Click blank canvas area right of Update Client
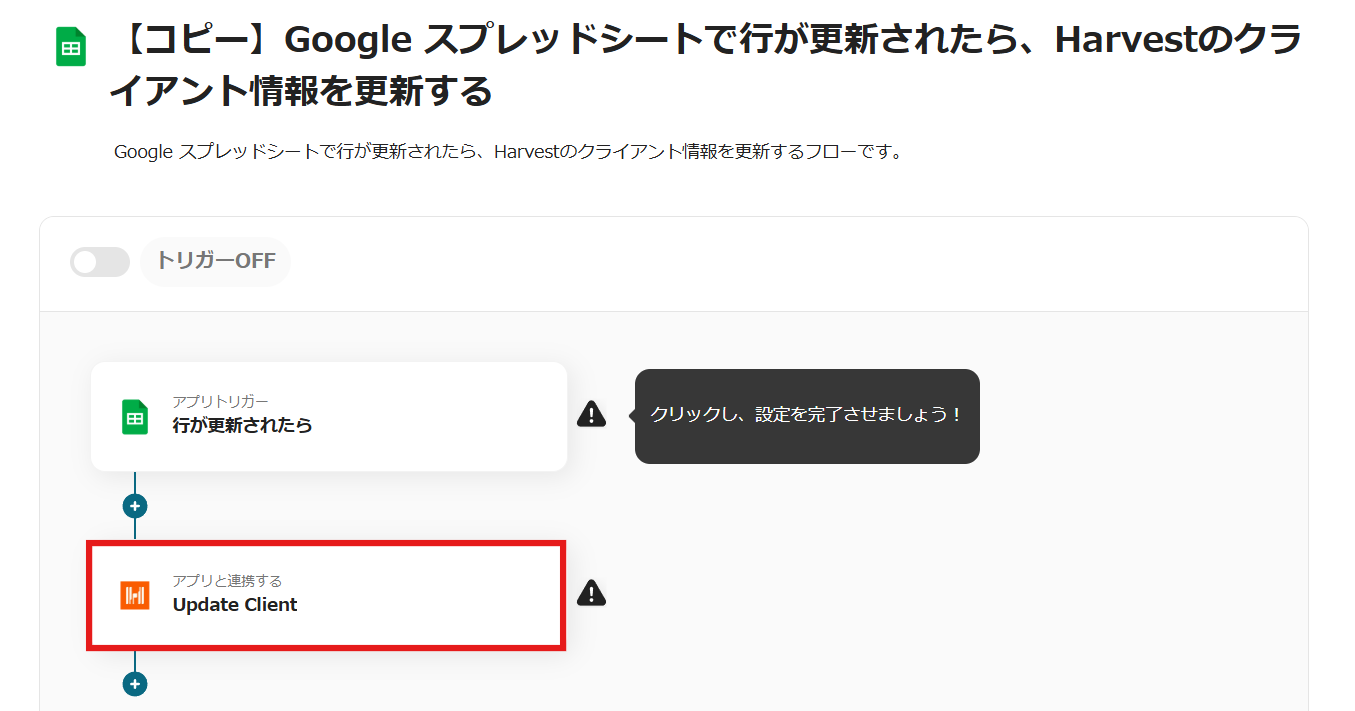1355x711 pixels. [x=900, y=600]
